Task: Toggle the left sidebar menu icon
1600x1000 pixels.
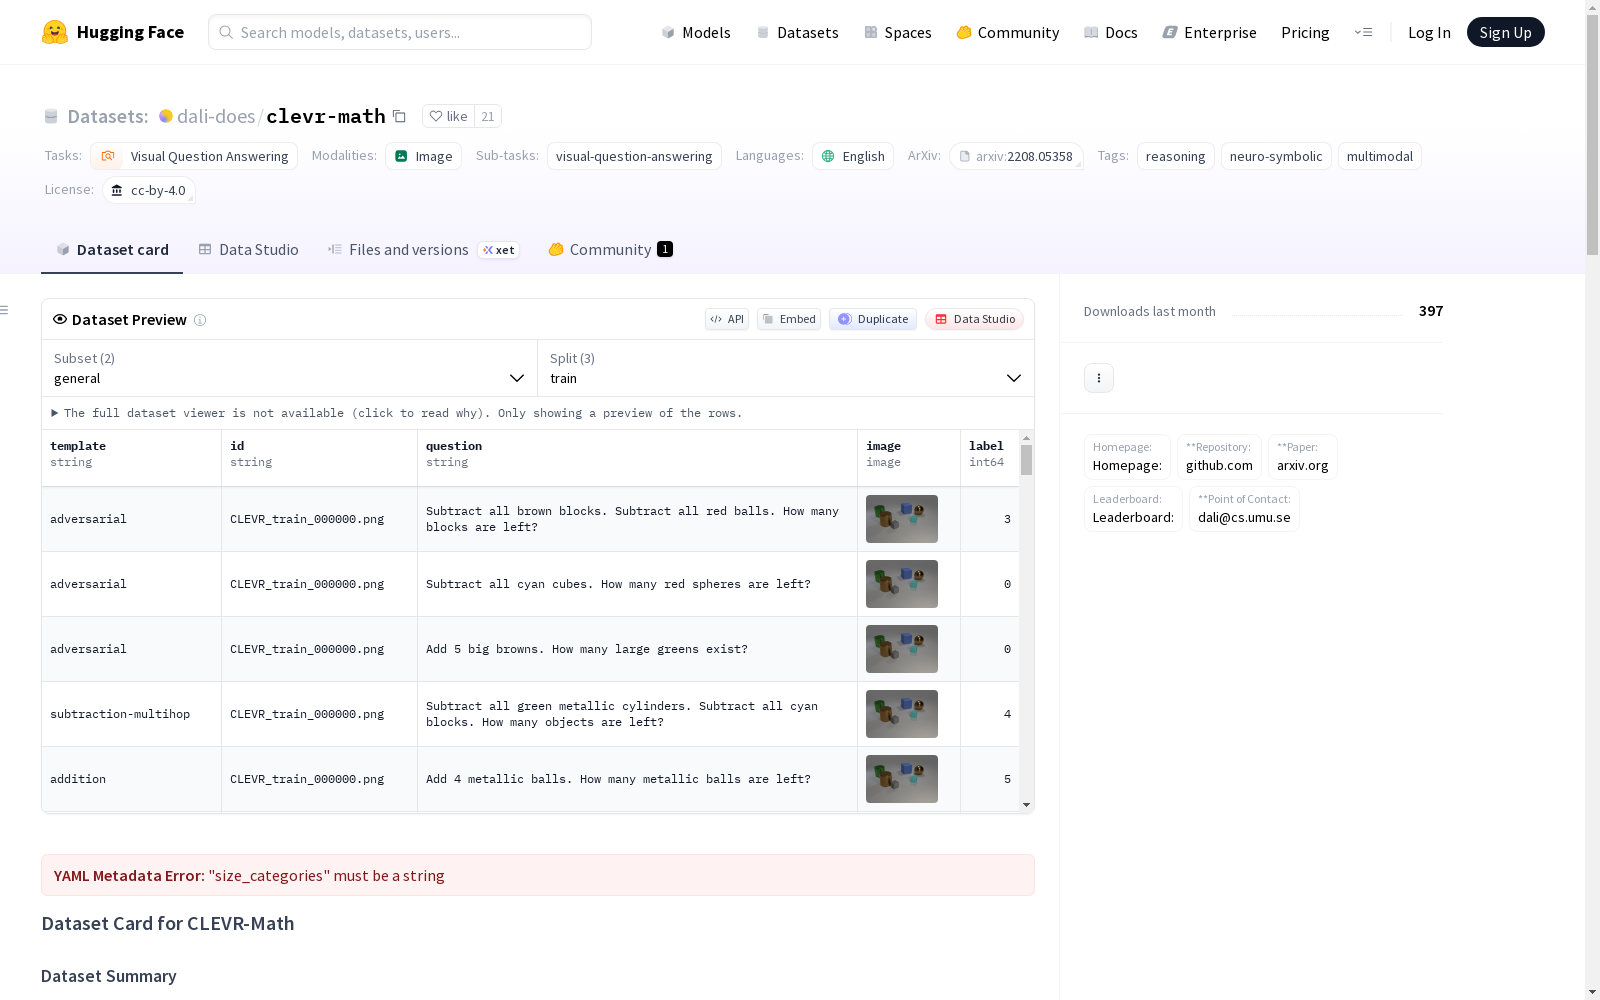Action: point(5,310)
